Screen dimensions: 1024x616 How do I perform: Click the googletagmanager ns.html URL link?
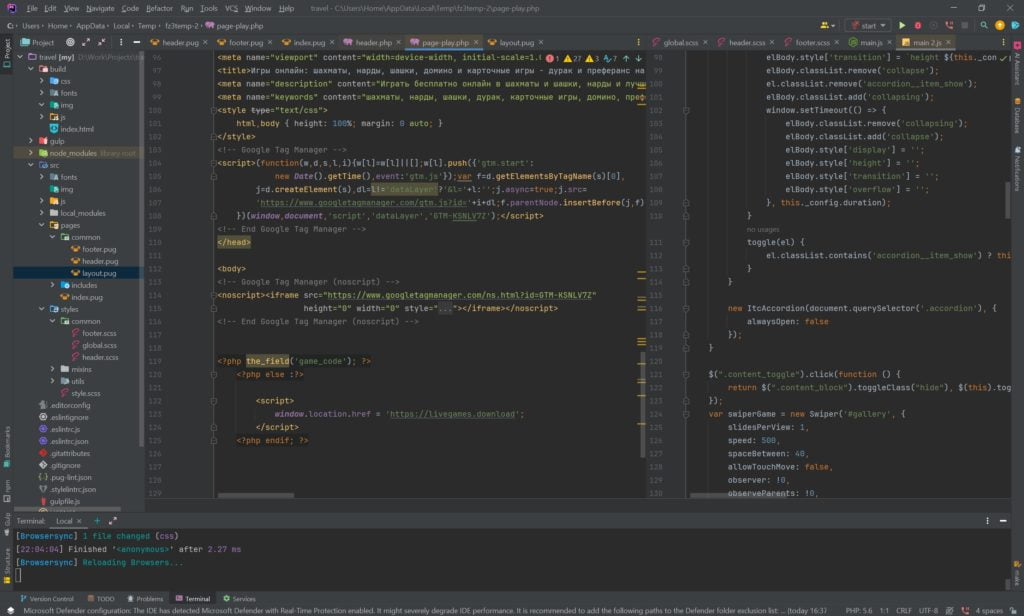[x=461, y=295]
